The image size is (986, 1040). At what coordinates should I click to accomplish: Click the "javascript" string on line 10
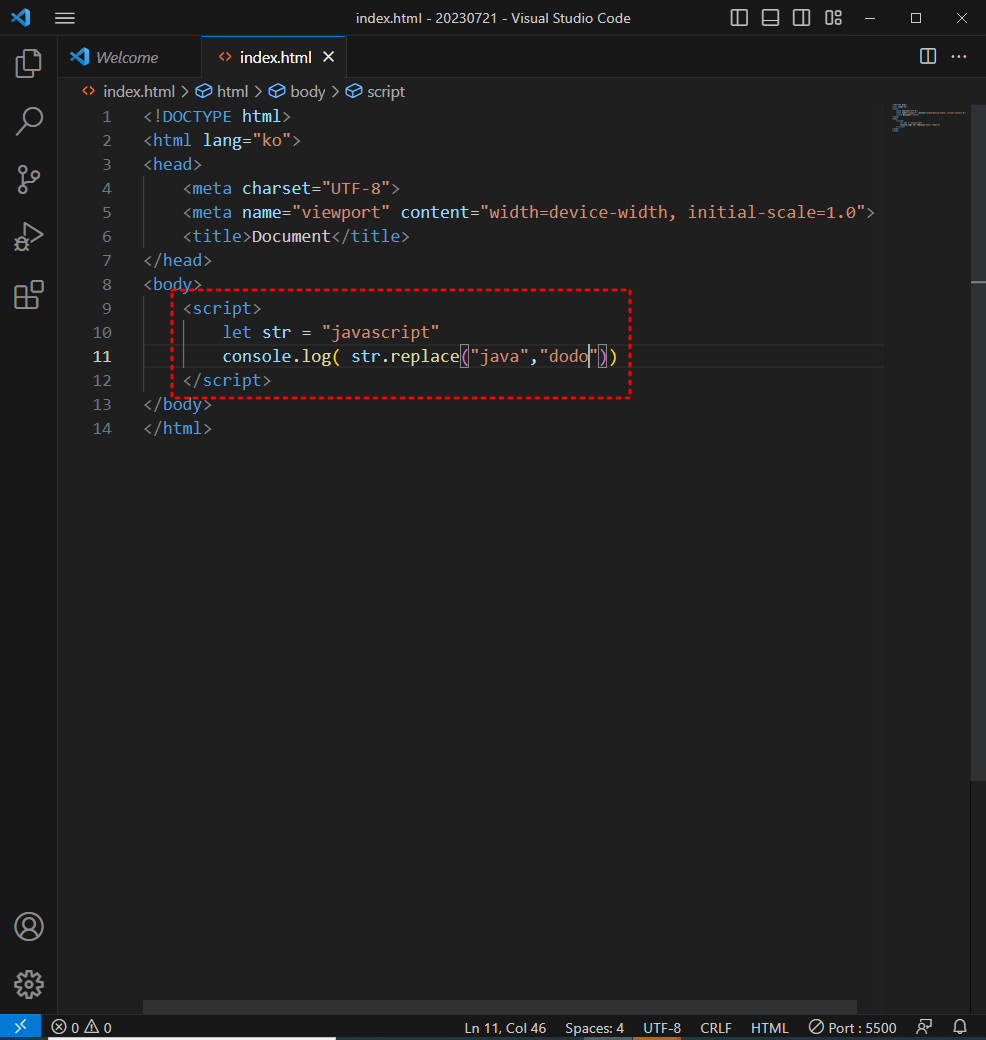point(380,332)
